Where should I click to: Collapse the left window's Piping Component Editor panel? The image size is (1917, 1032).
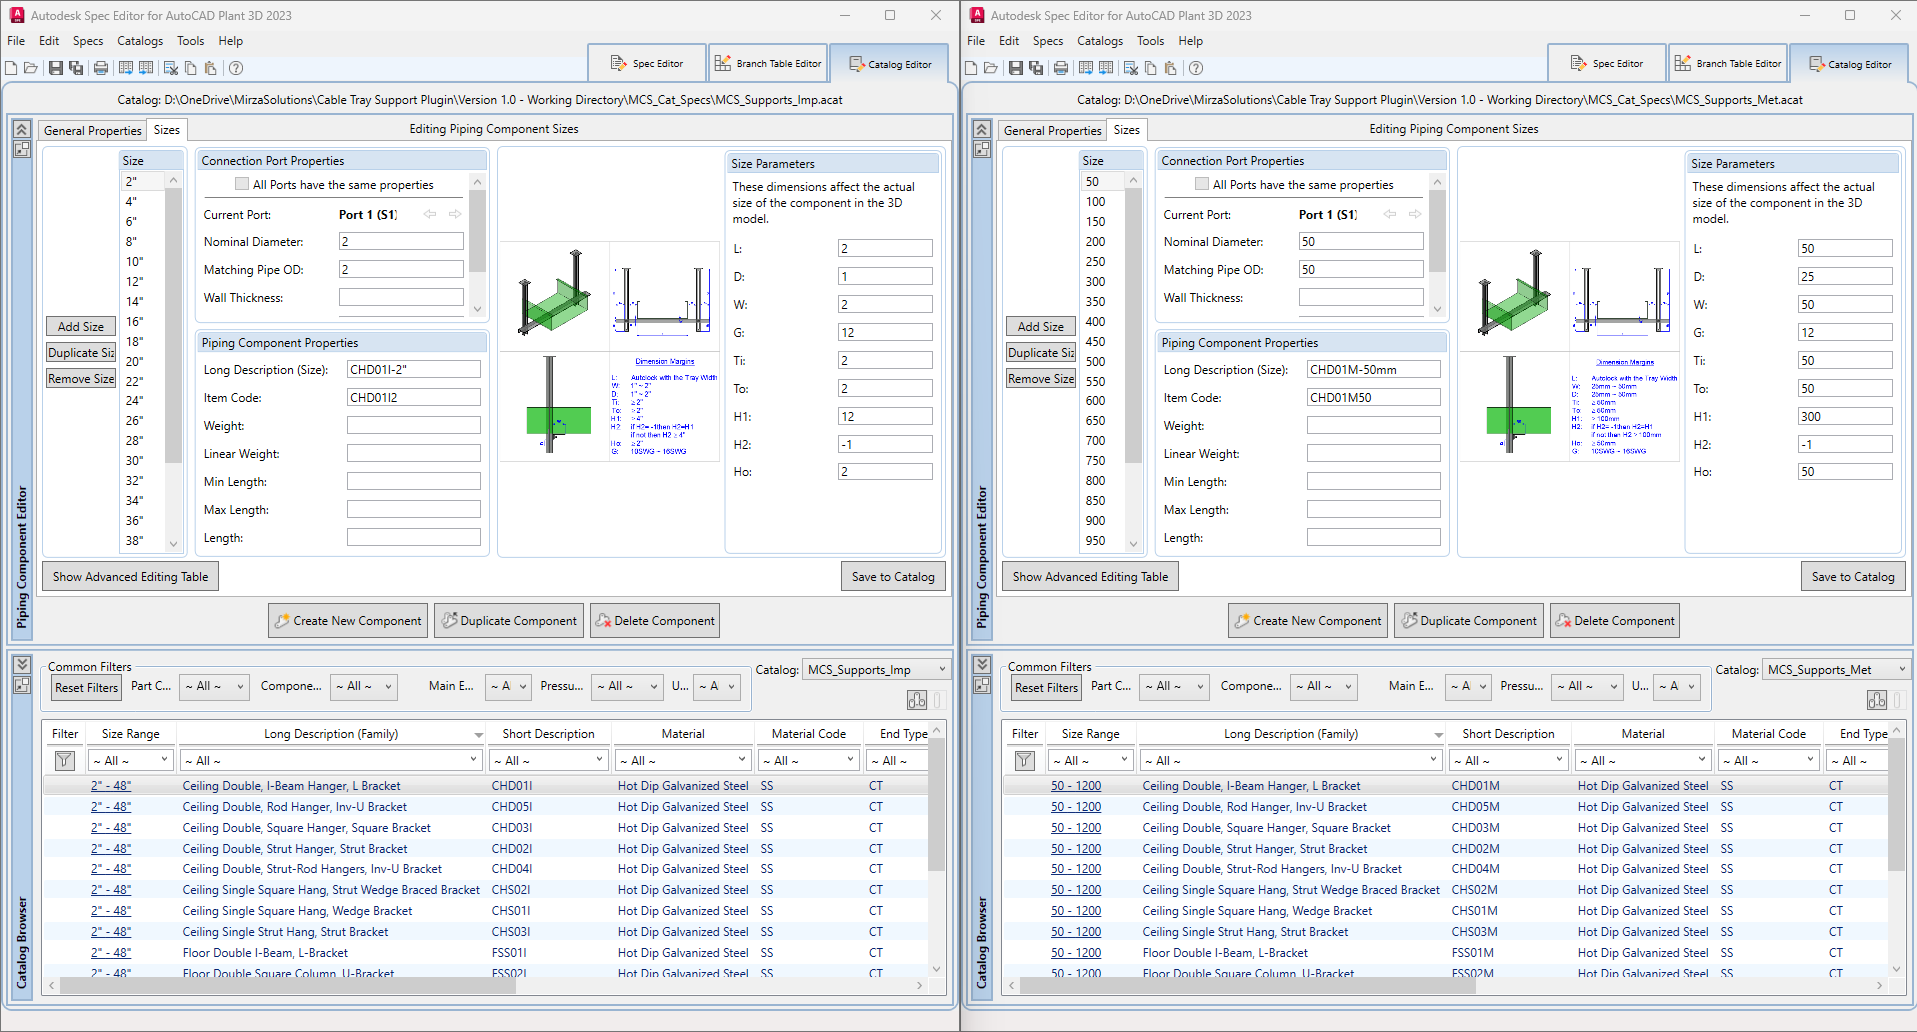22,129
